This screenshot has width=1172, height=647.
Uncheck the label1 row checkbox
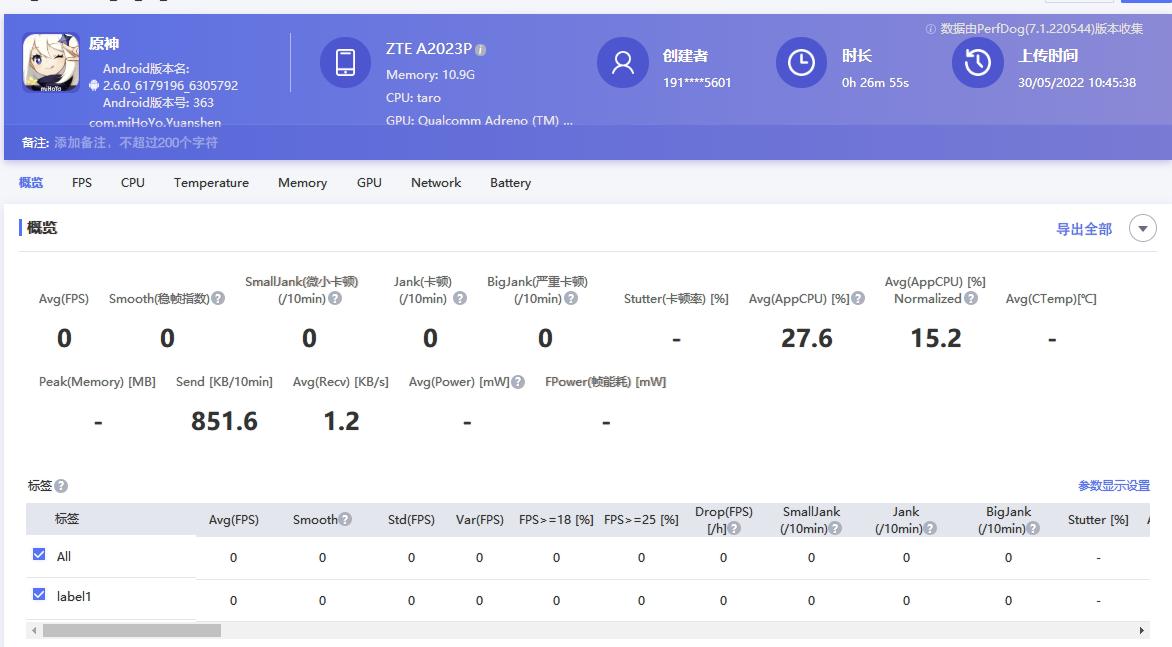(39, 594)
